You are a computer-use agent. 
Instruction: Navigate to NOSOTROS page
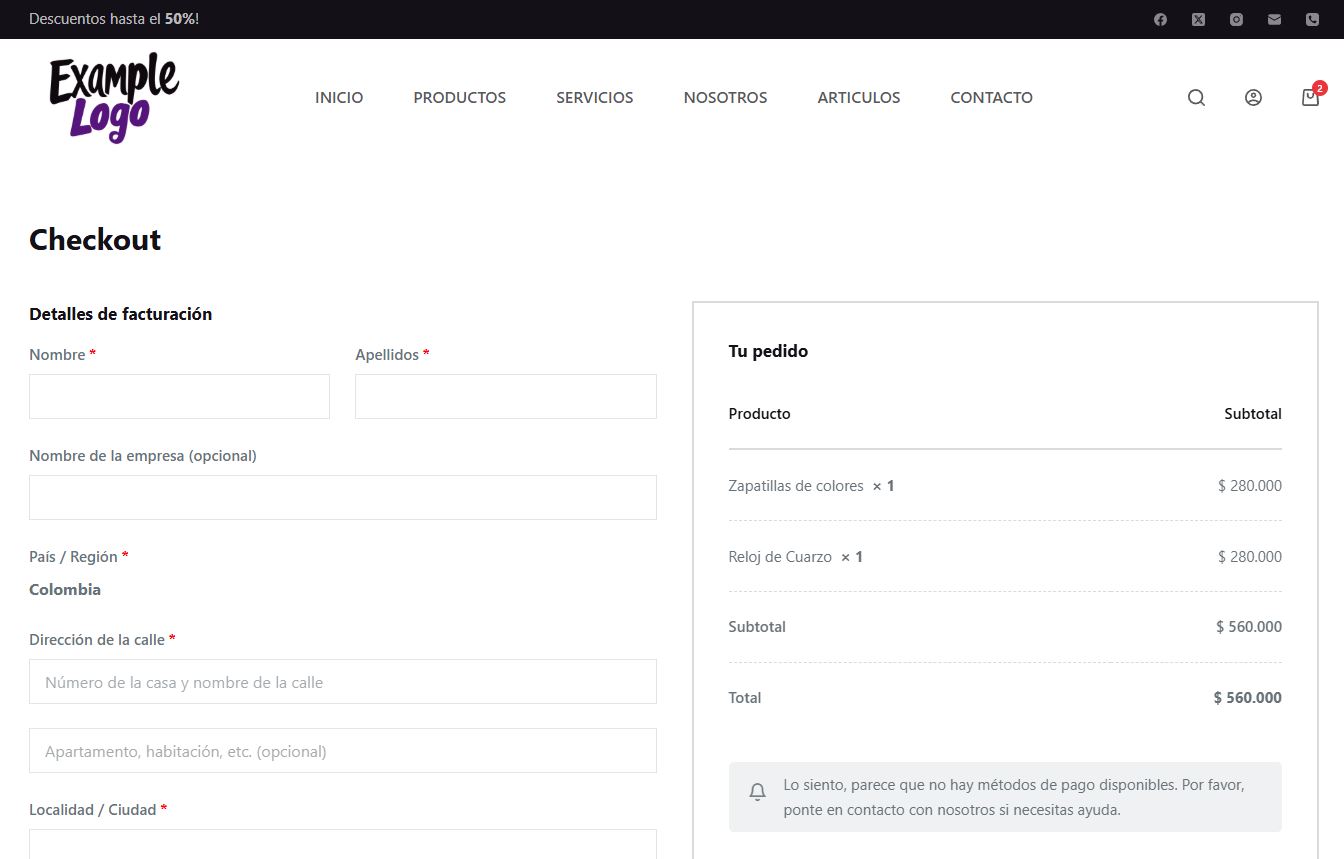coord(725,97)
